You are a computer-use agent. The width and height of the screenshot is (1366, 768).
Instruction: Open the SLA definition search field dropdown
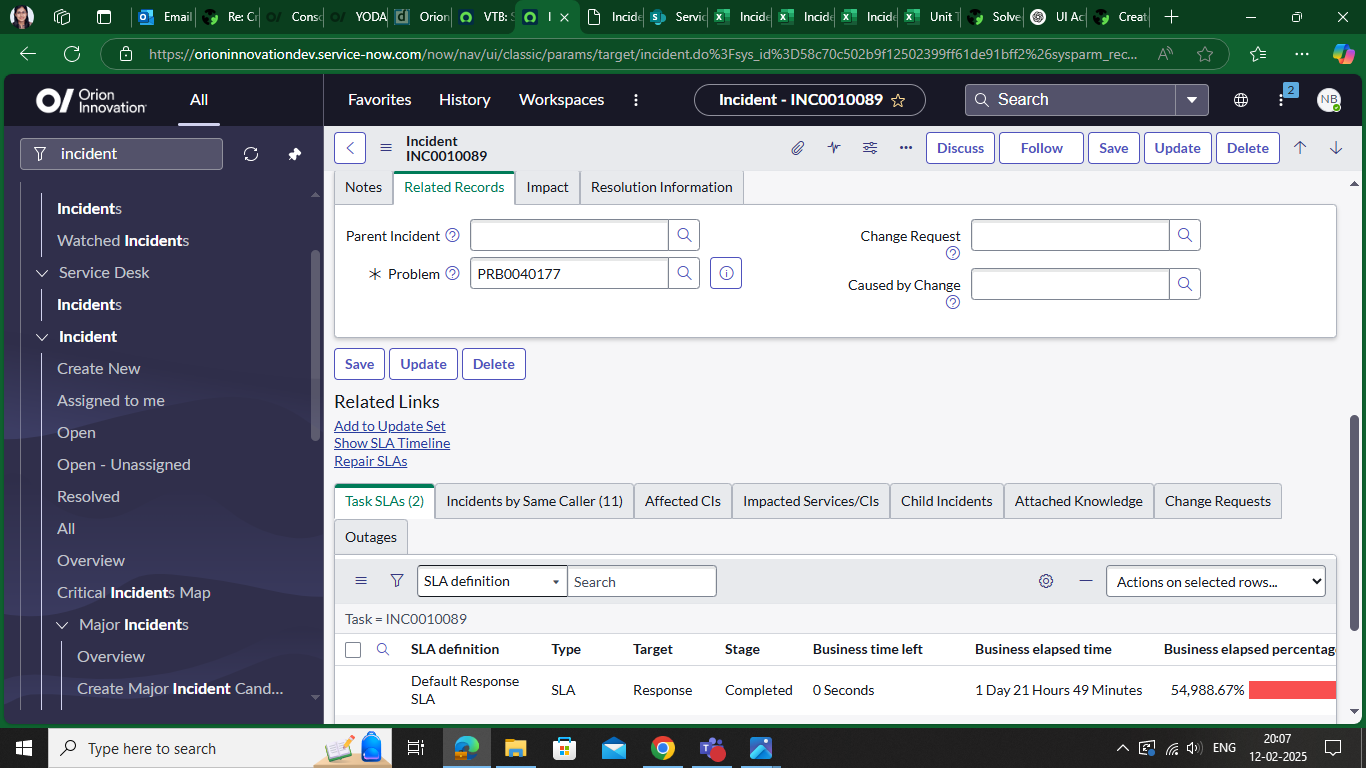coord(492,581)
